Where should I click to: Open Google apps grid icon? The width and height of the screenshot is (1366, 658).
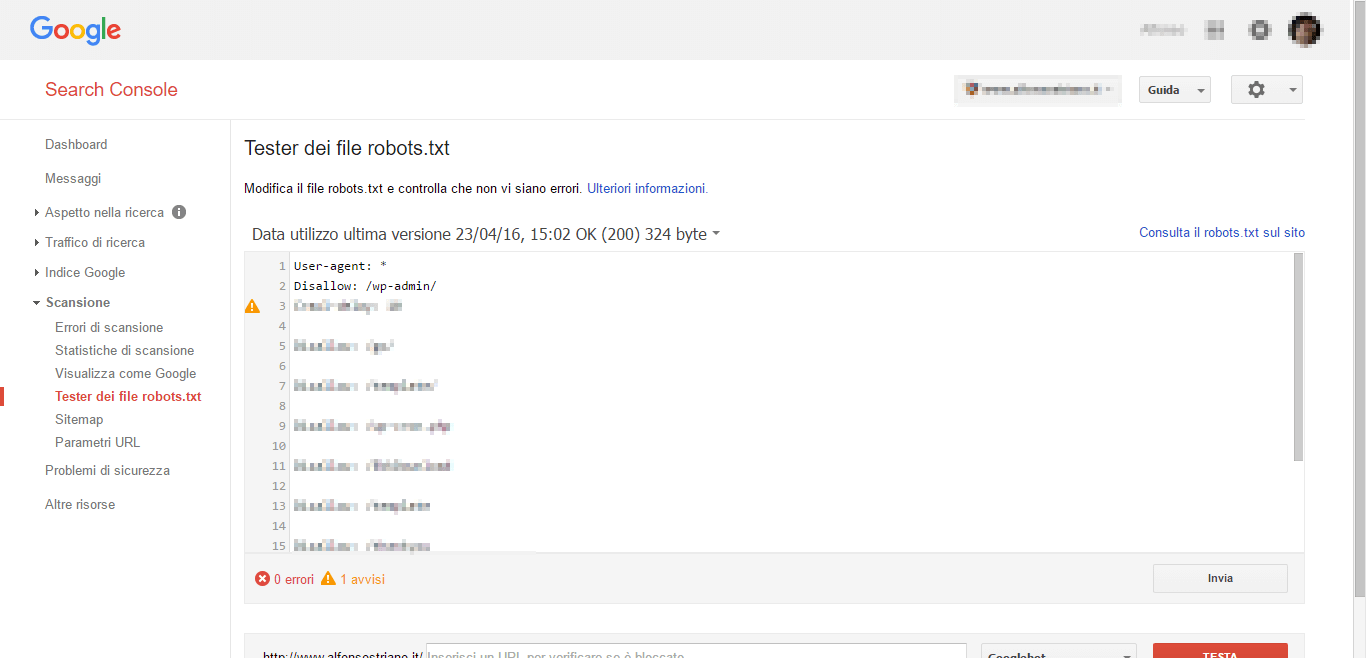(1215, 30)
